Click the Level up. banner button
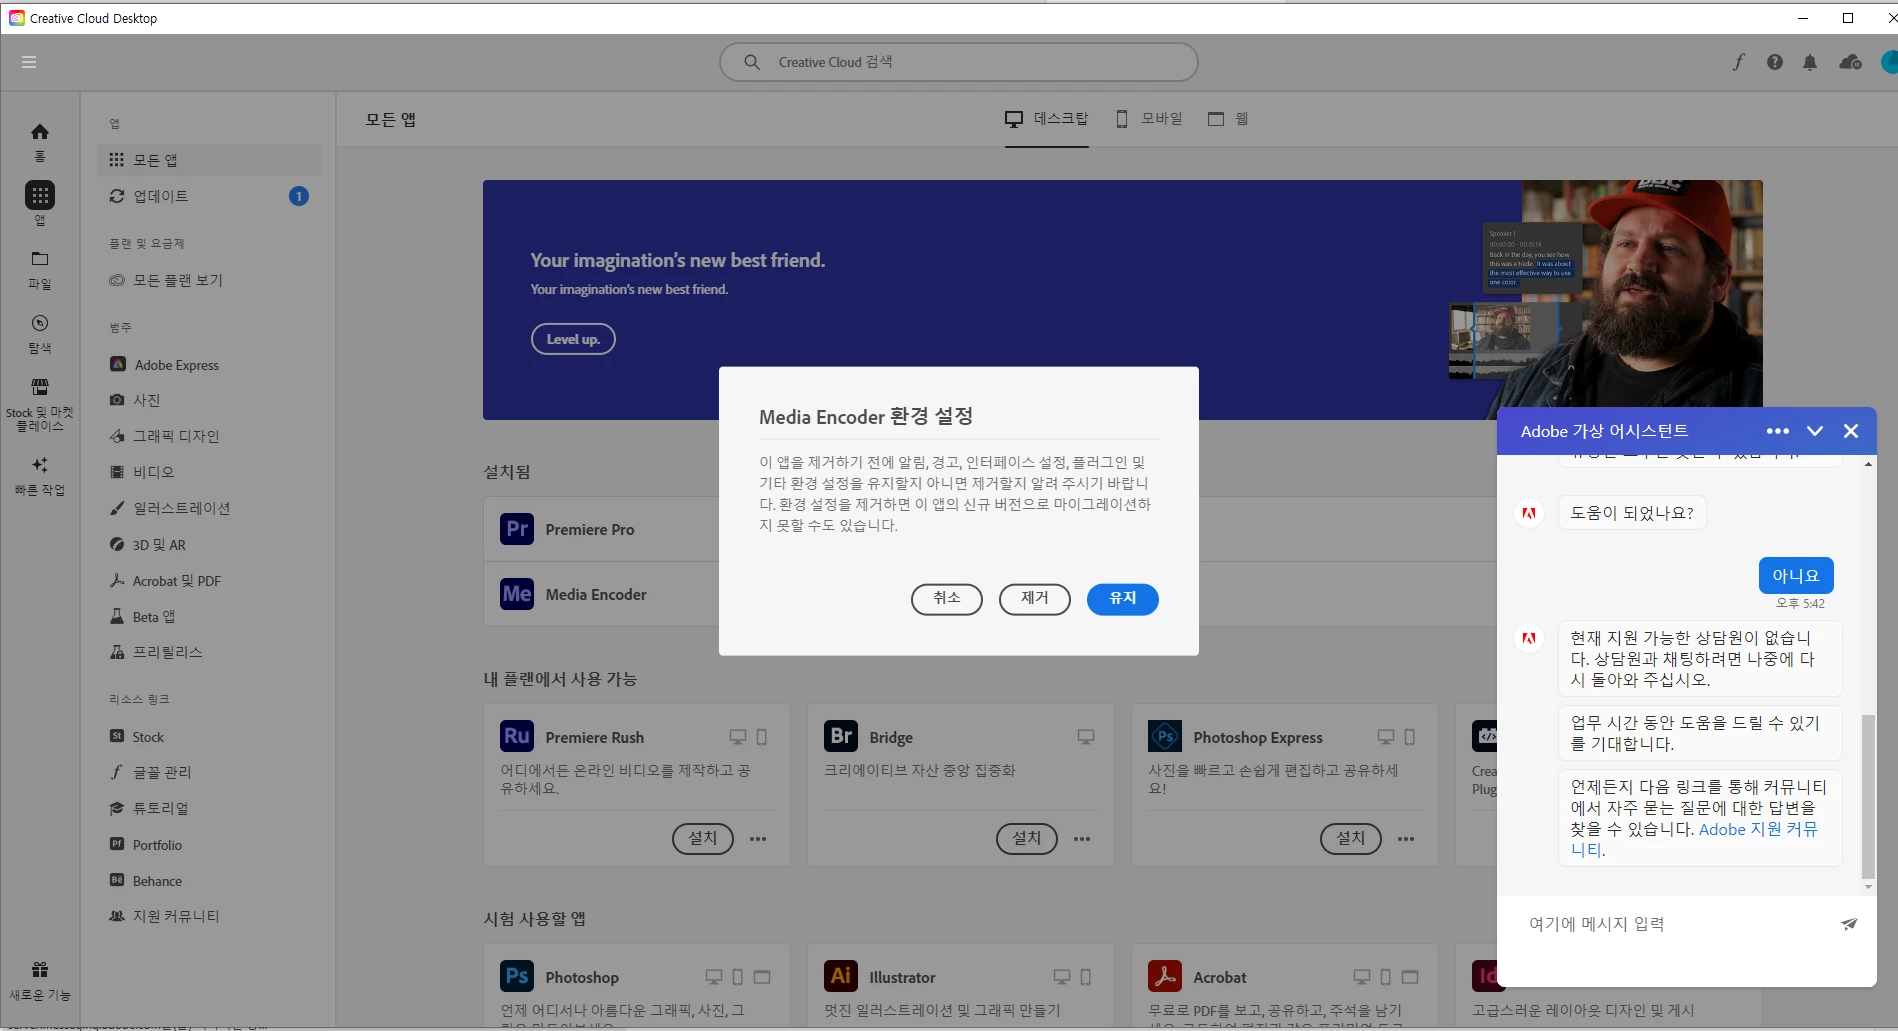The width and height of the screenshot is (1898, 1031). 573,339
